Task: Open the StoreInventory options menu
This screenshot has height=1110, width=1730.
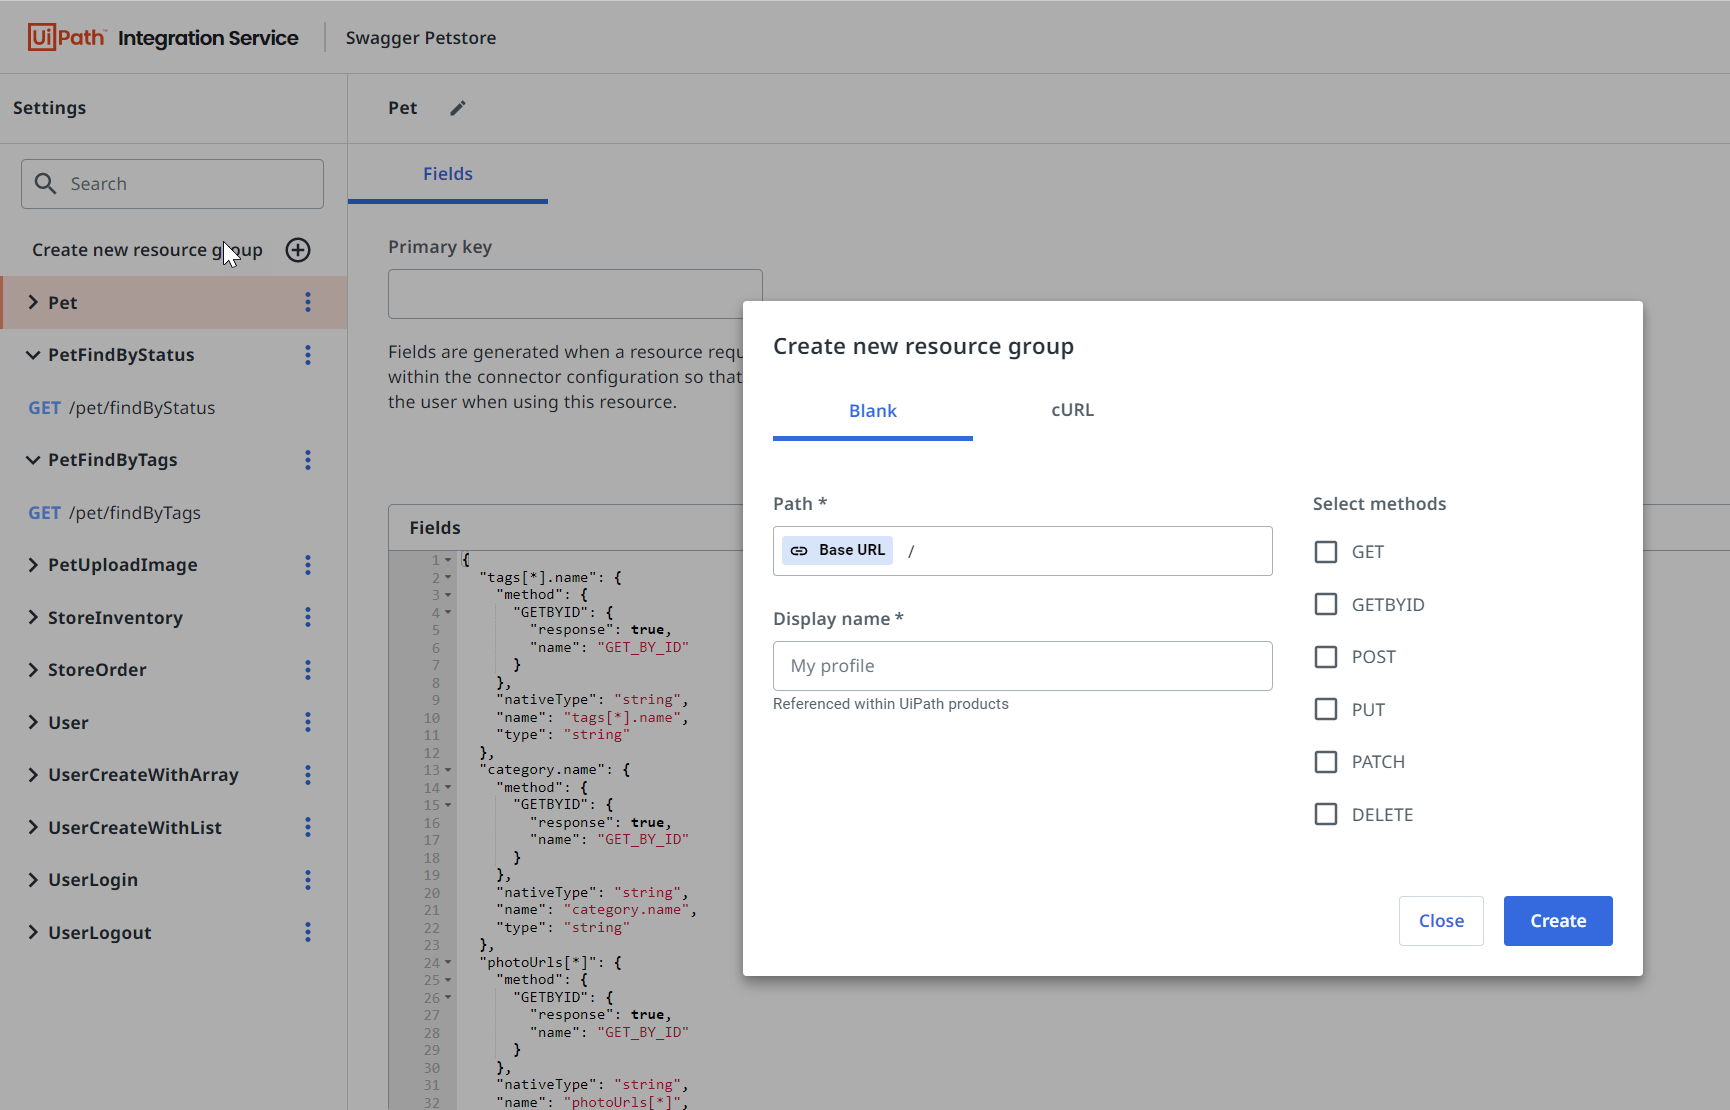Action: pos(308,618)
